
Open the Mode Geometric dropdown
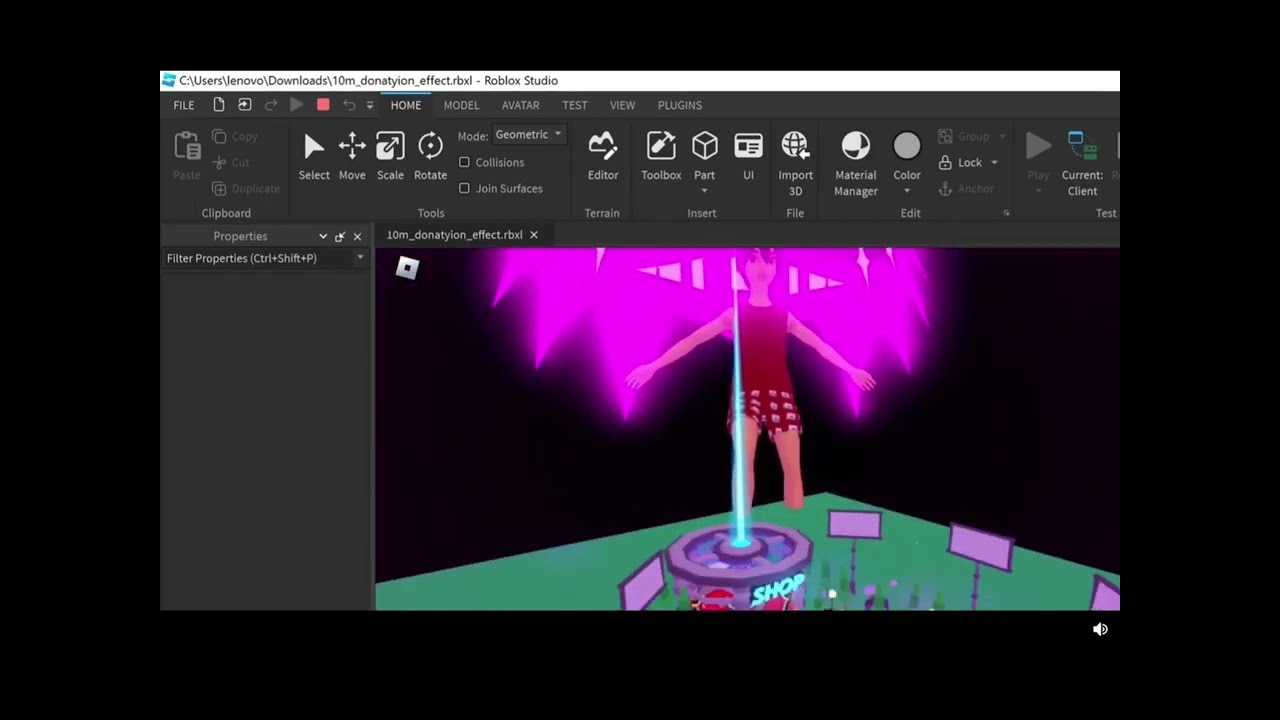click(x=529, y=135)
